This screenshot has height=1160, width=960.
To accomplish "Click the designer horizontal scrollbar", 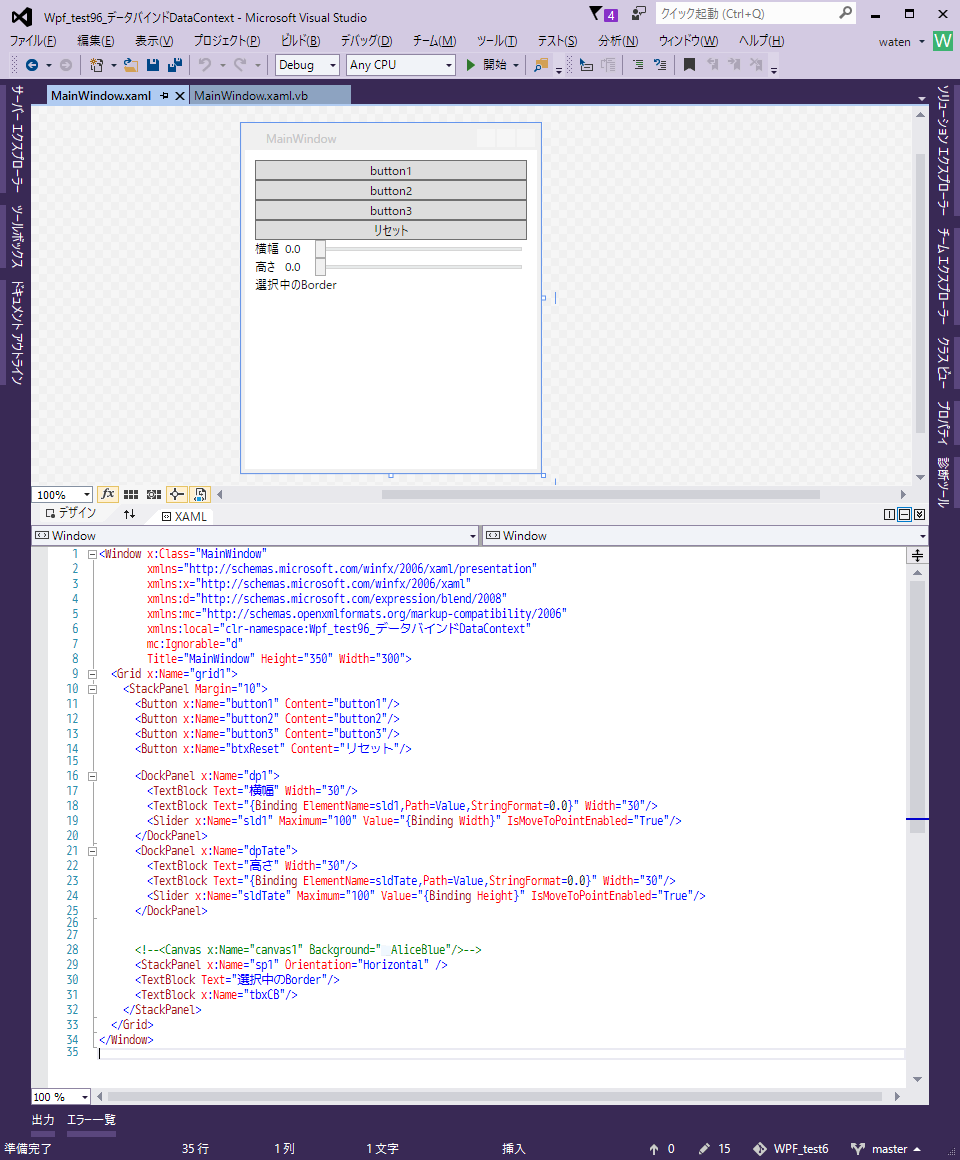I will click(x=601, y=494).
